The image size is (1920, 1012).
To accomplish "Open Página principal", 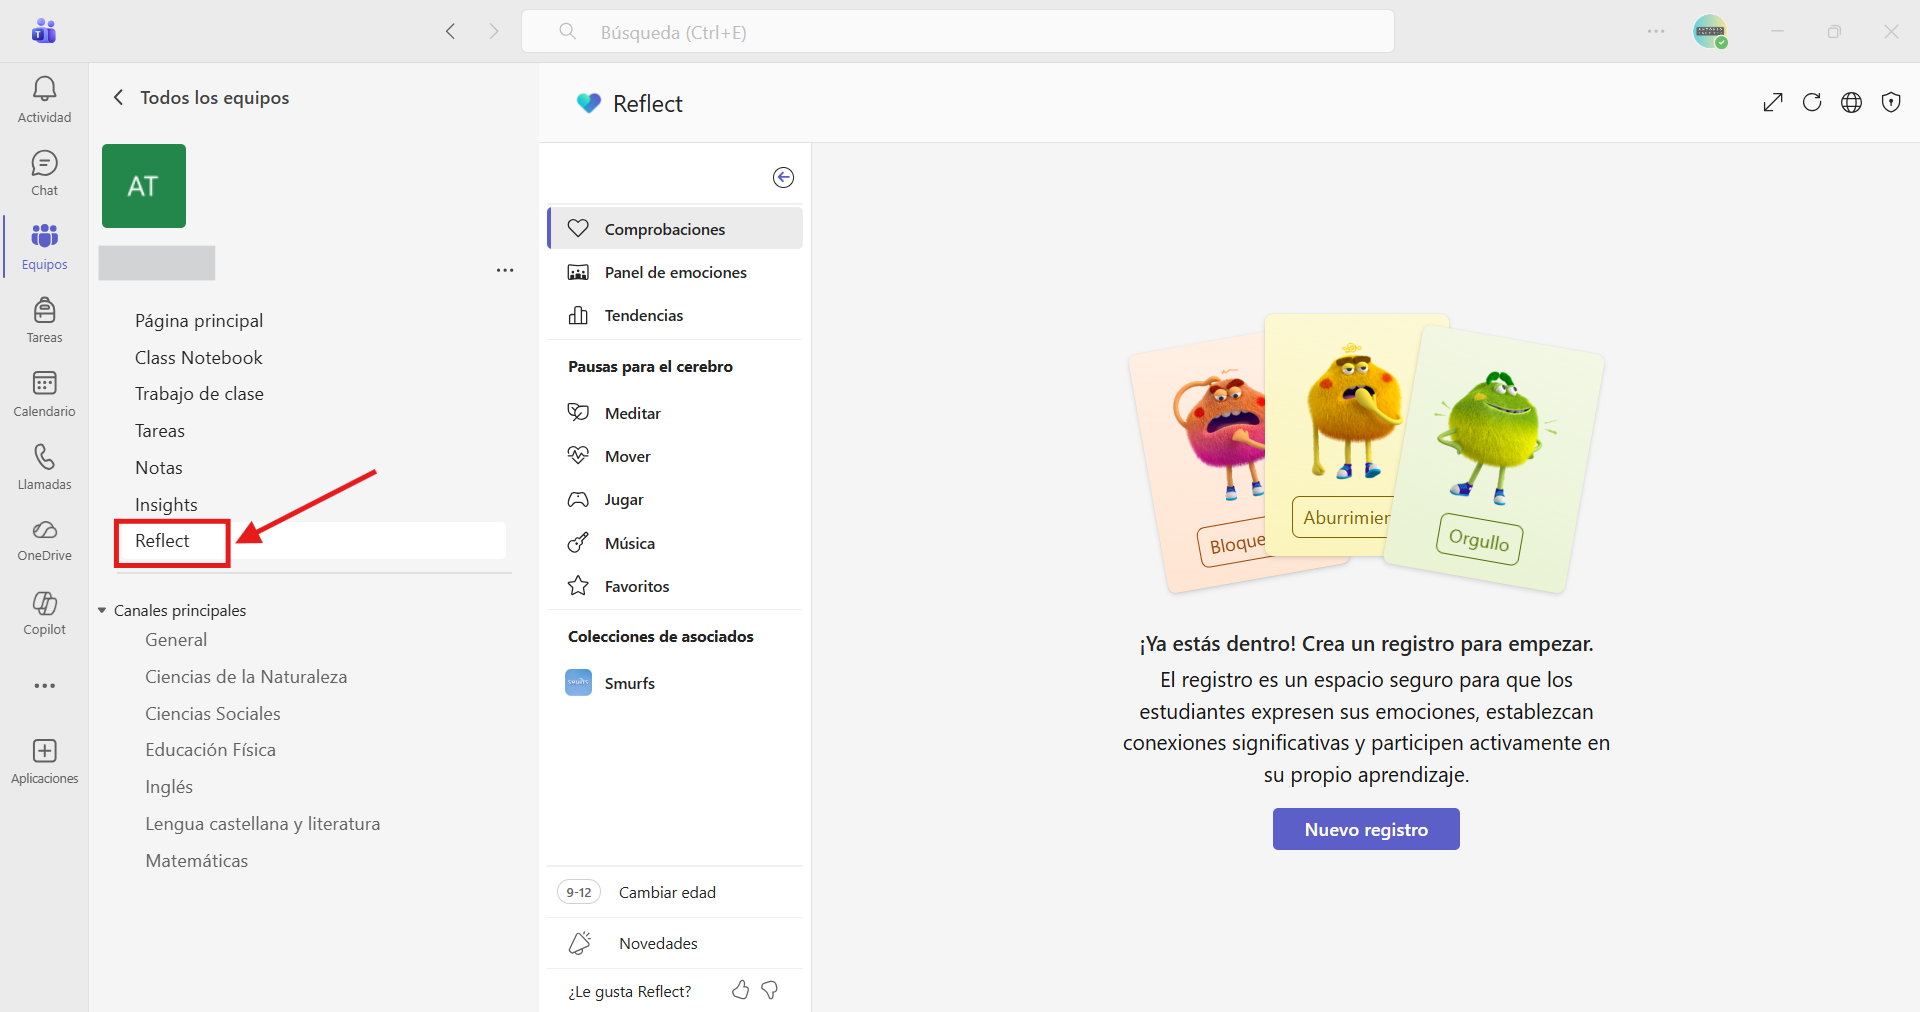I will pos(199,320).
